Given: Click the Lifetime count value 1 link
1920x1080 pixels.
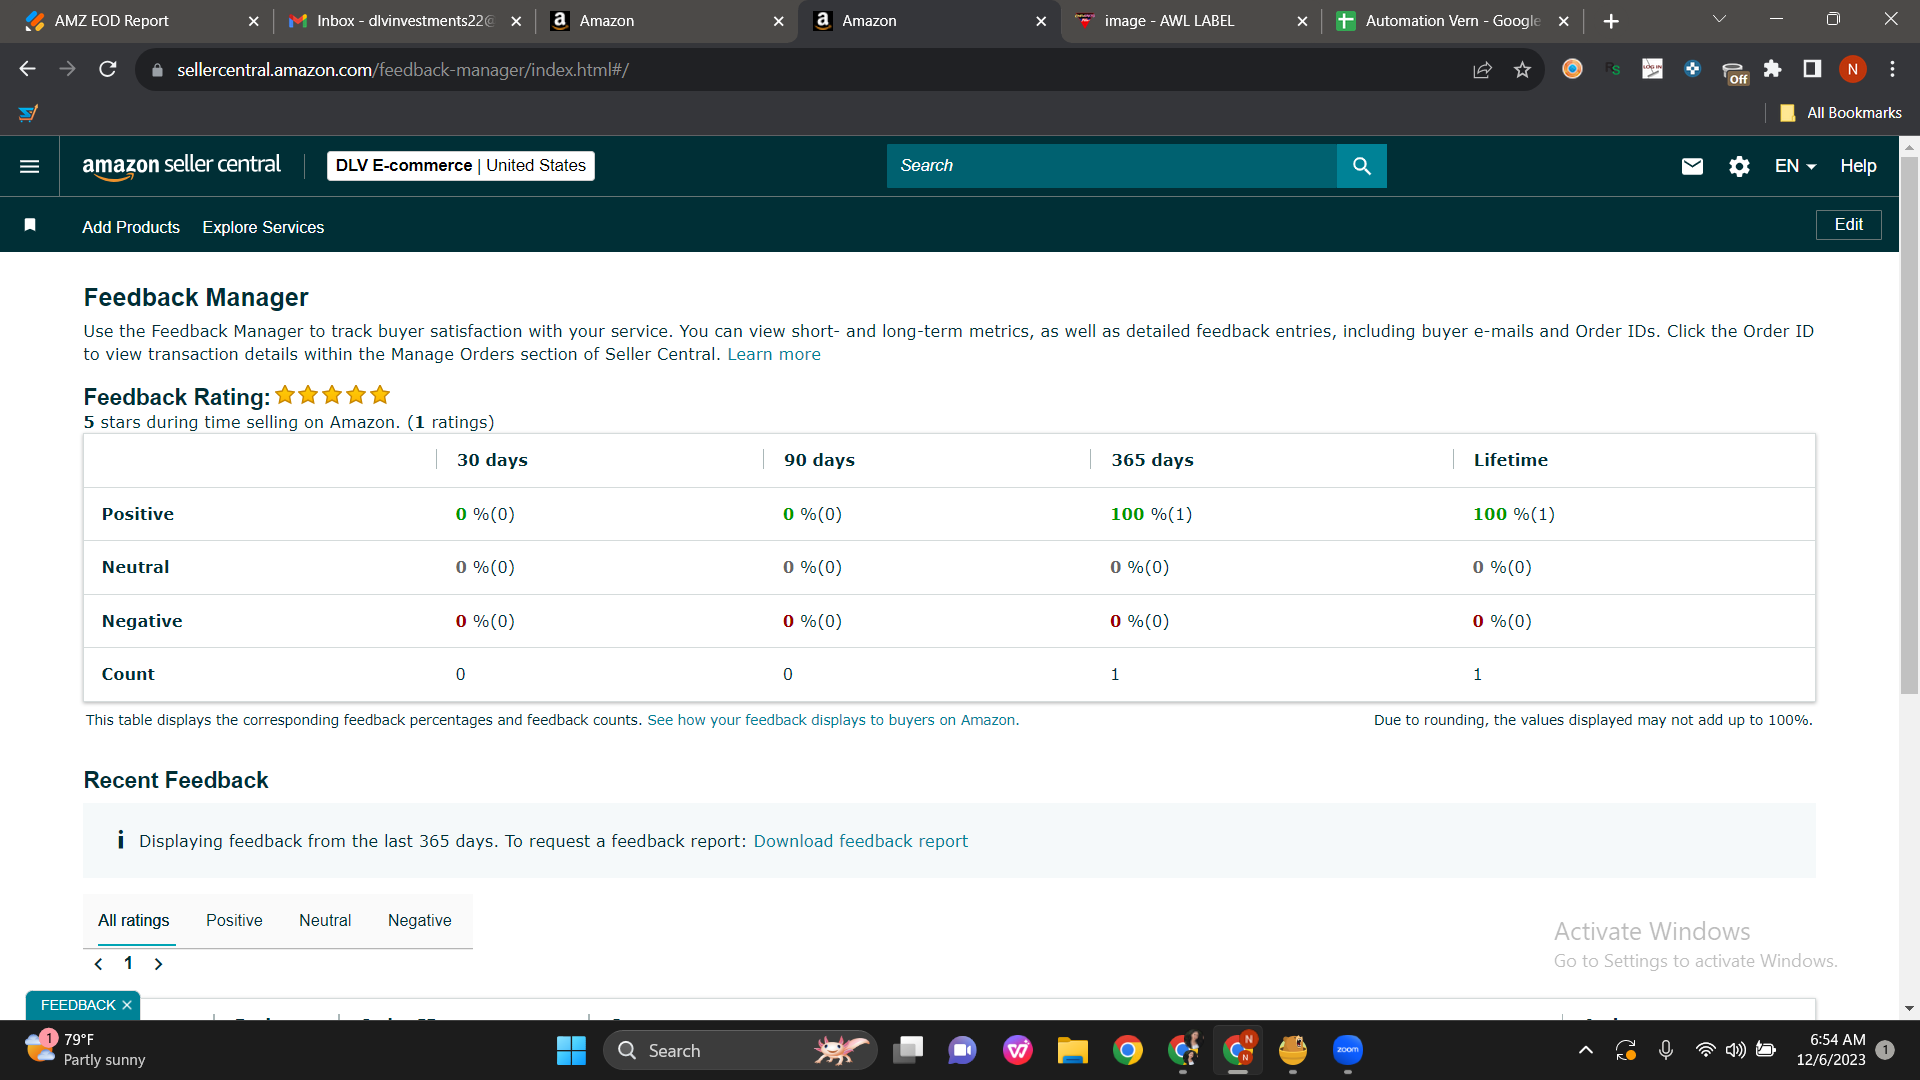Looking at the screenshot, I should point(1477,674).
